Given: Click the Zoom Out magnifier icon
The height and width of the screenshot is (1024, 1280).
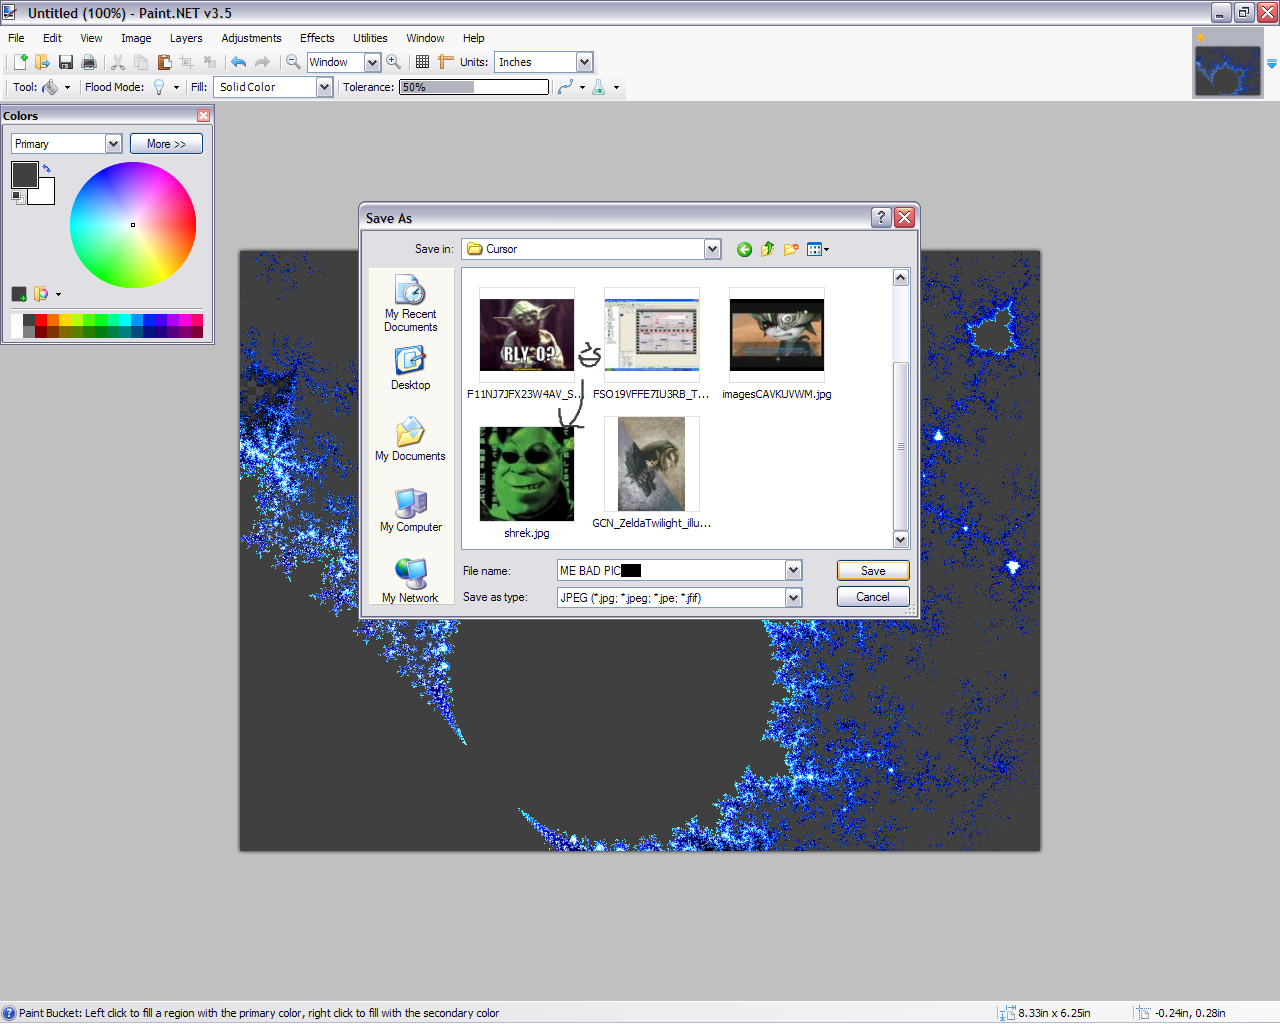Looking at the screenshot, I should point(293,62).
